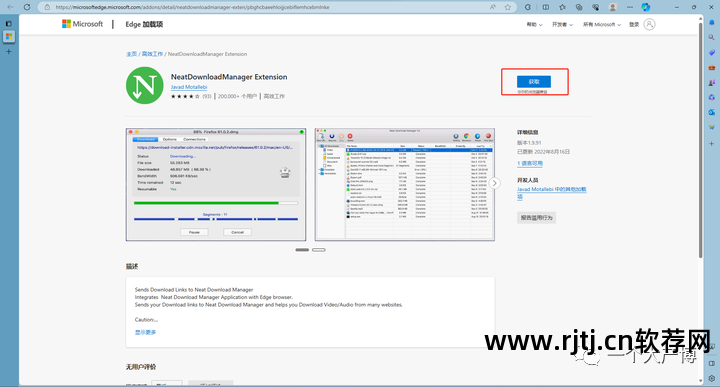Expand description with 显示更多 link
720x387 pixels.
(x=146, y=332)
